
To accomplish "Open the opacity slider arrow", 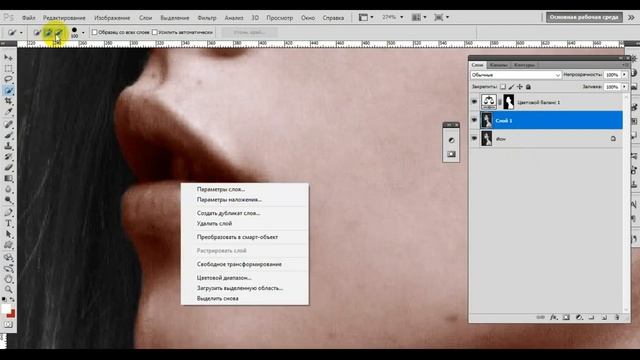I will (624, 75).
